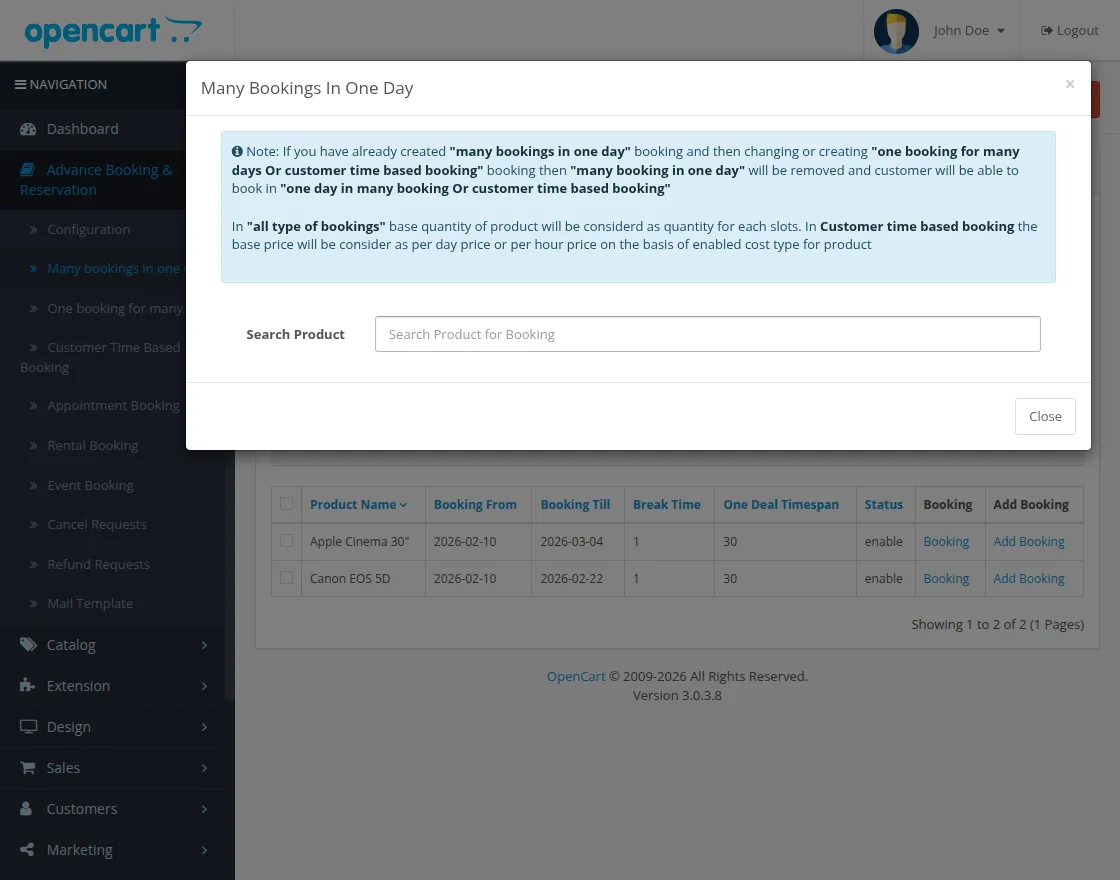Click the Advance Booking calendar icon

click(x=27, y=169)
